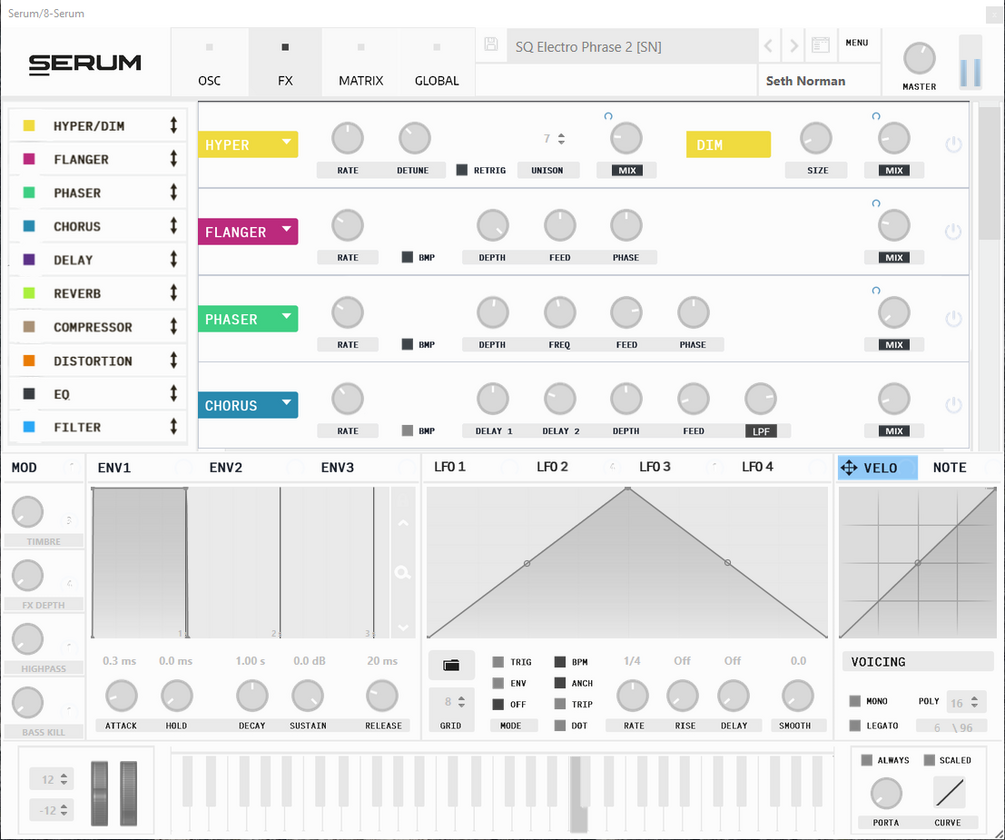Toggle the Flanger BMP checkbox
This screenshot has width=1005, height=840.
(407, 257)
